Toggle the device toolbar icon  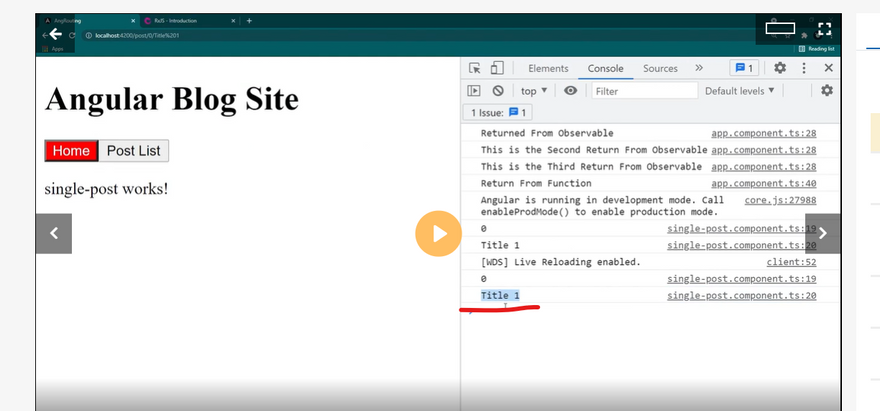[498, 68]
